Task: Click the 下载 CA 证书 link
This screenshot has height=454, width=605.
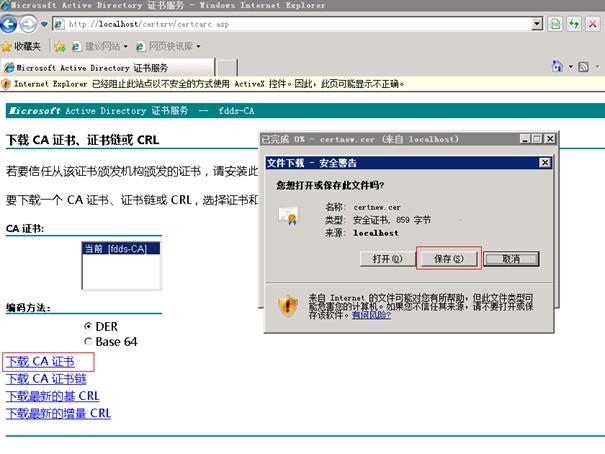Action: pyautogui.click(x=40, y=361)
